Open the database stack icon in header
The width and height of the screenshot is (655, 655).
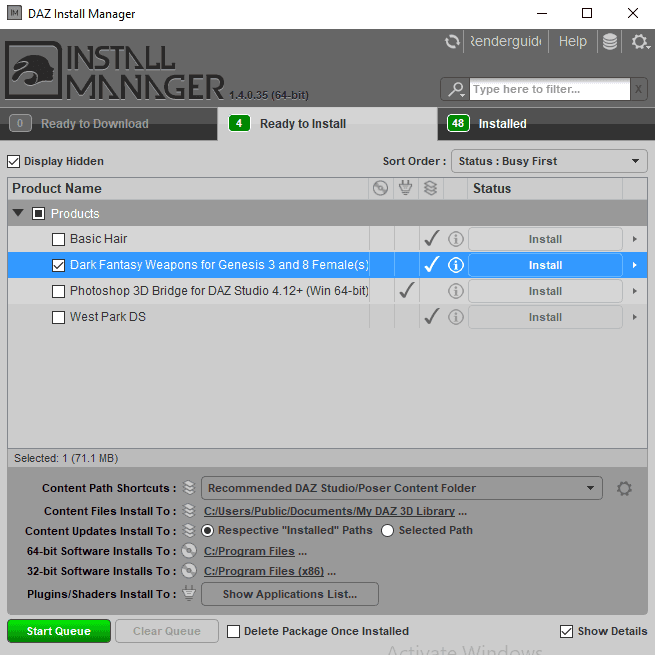click(609, 41)
